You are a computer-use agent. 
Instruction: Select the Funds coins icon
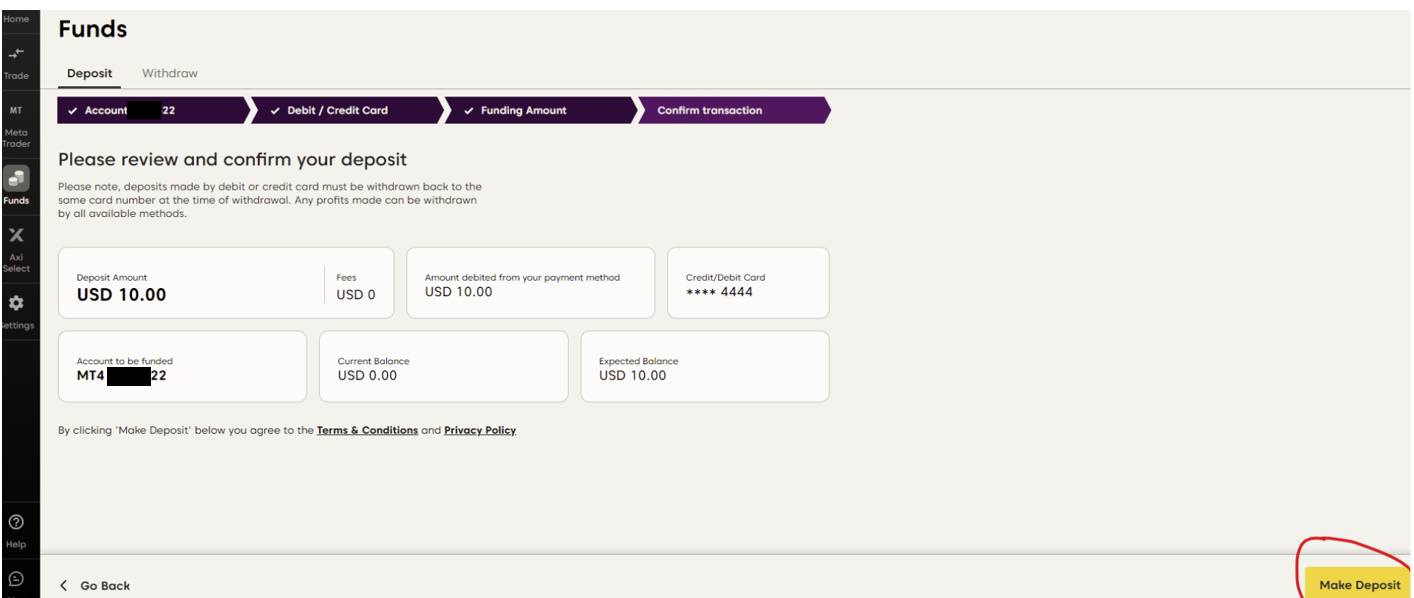click(16, 178)
